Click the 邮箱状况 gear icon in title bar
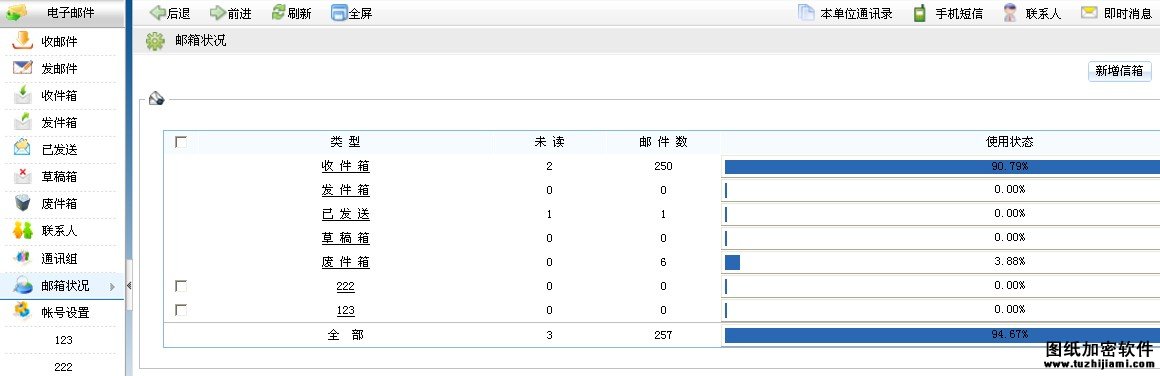This screenshot has width=1160, height=376. (x=155, y=41)
